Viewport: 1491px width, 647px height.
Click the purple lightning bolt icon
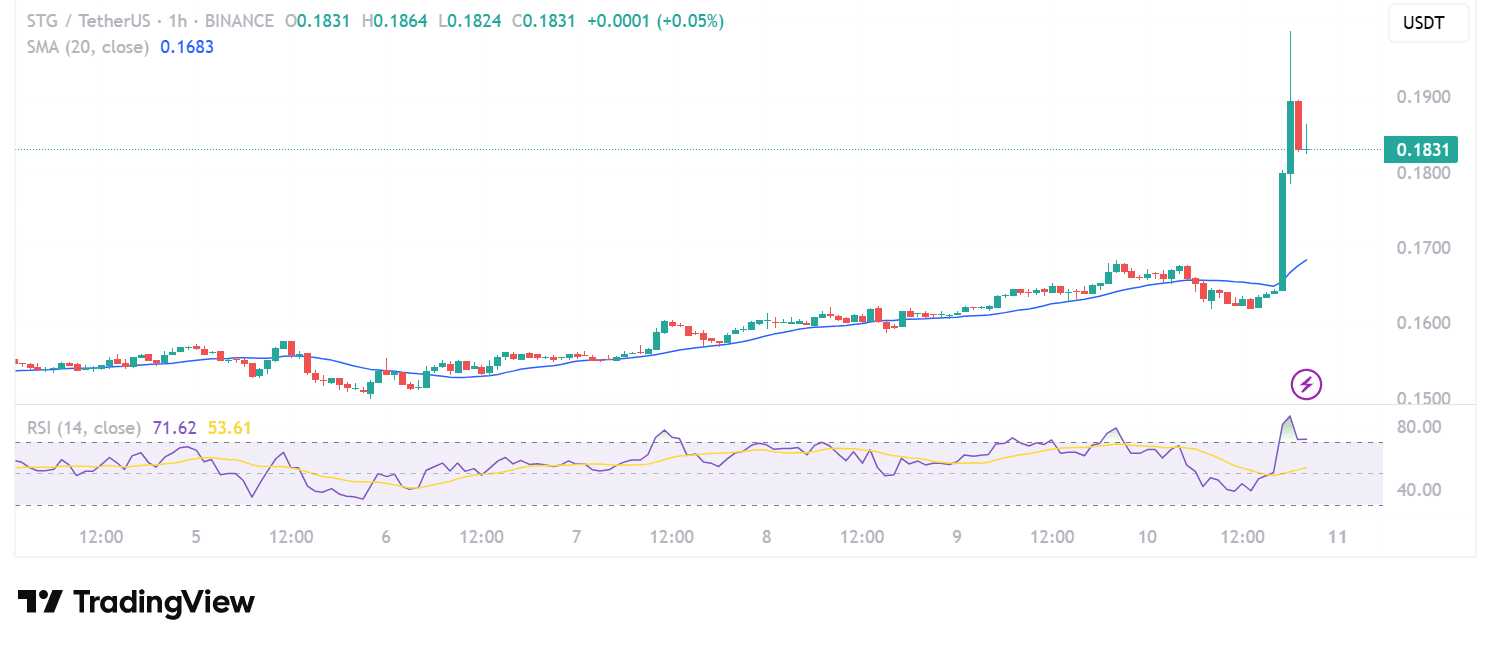tap(1307, 384)
